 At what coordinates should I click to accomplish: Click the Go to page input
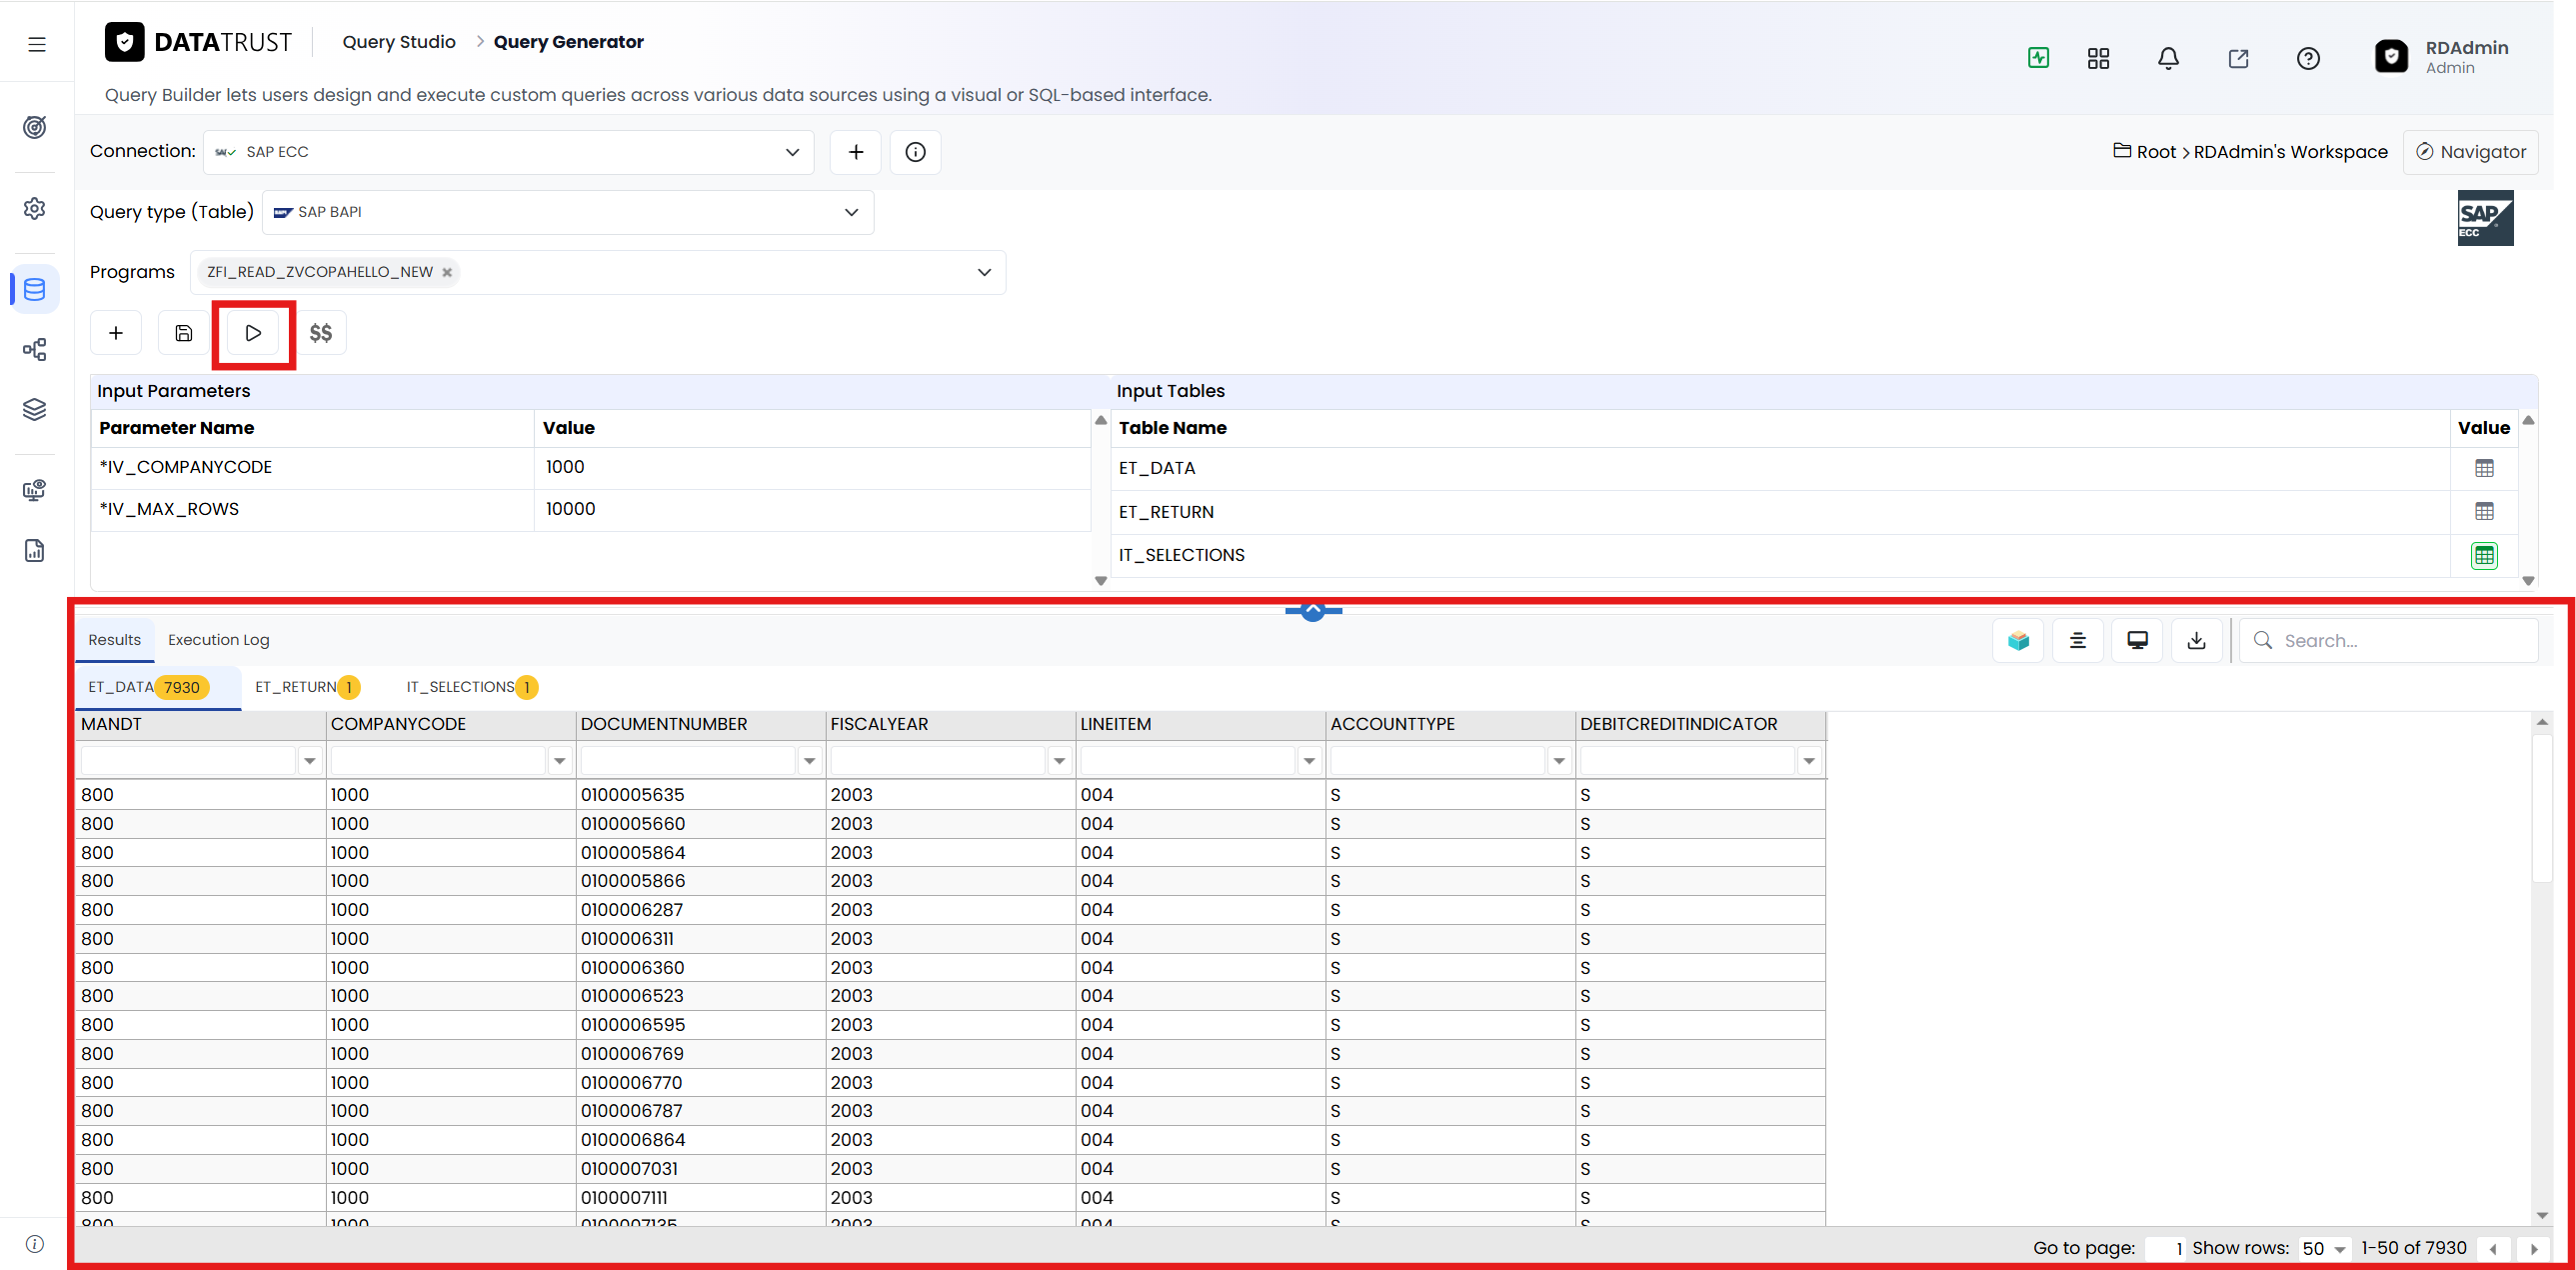point(2165,1248)
